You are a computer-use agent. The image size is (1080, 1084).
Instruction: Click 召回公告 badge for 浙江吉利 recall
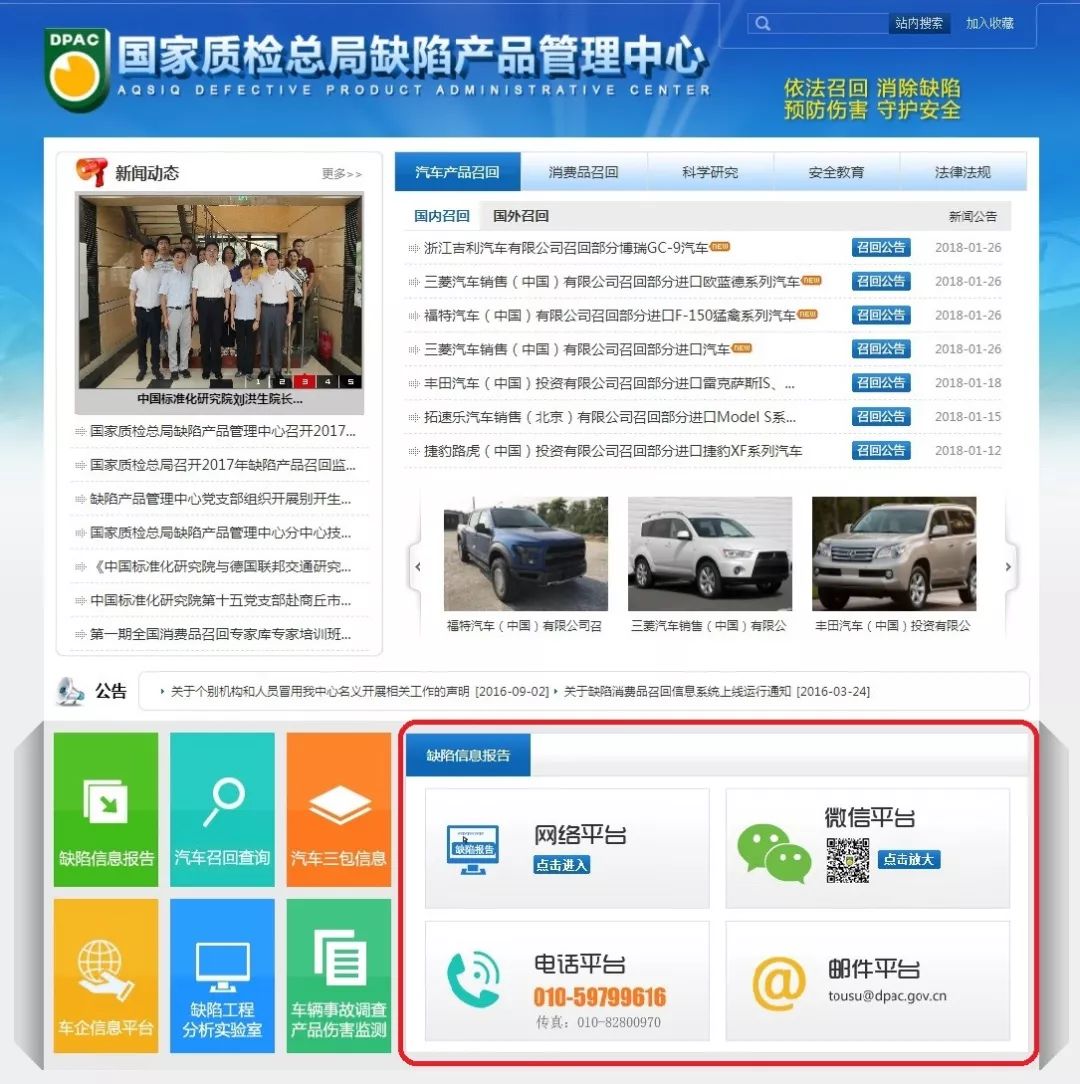tap(881, 247)
